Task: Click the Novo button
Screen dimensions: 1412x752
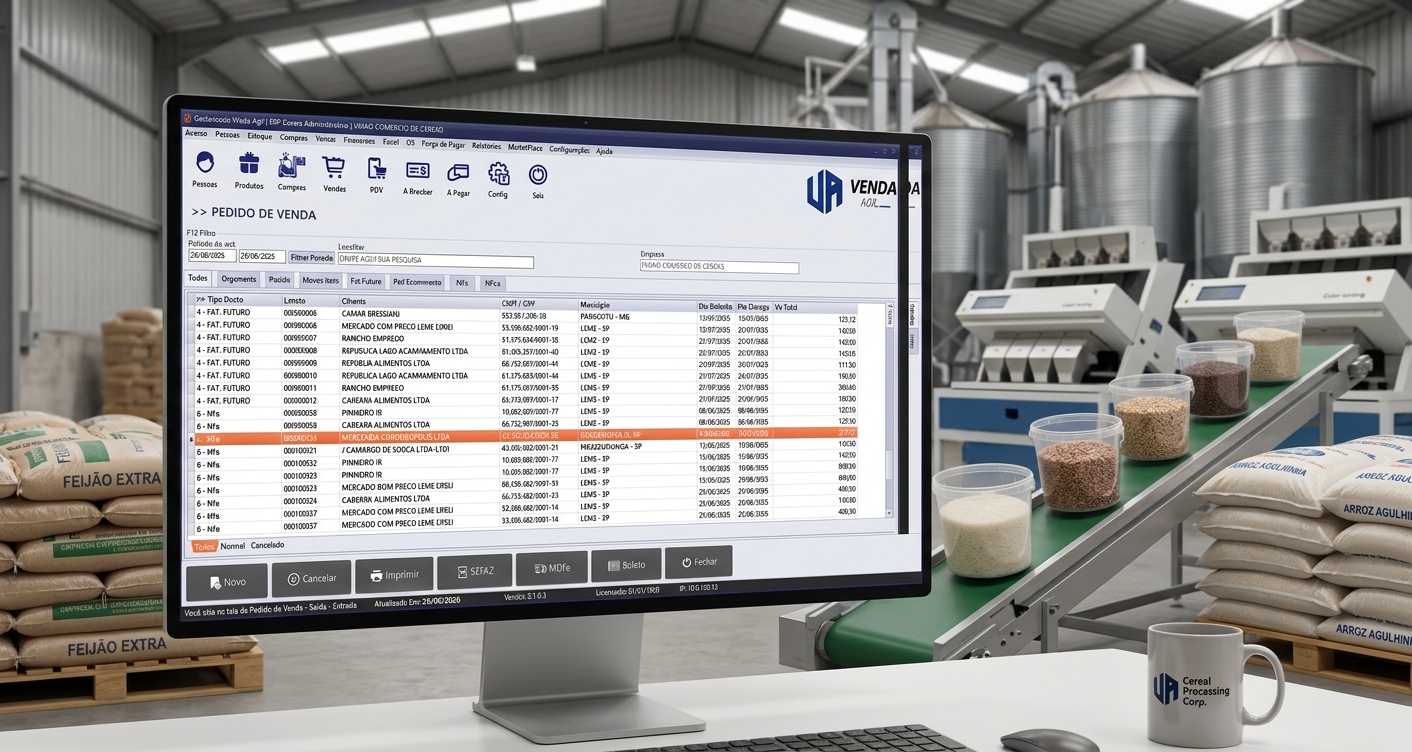Action: (x=227, y=581)
